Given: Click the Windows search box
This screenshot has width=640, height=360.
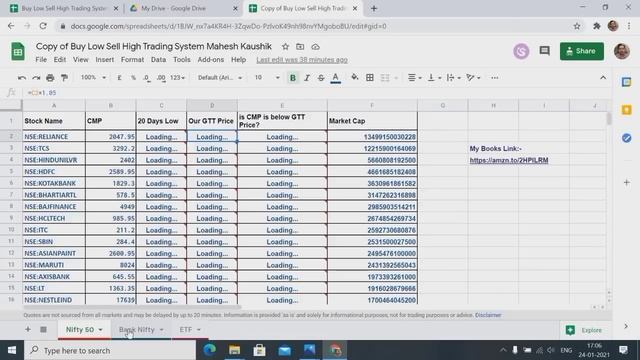Looking at the screenshot, I should tap(110, 350).
